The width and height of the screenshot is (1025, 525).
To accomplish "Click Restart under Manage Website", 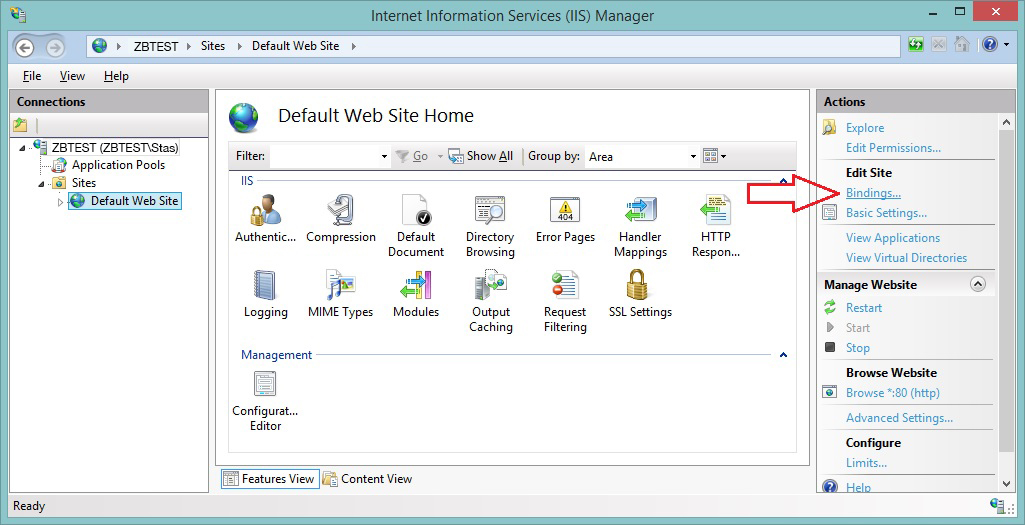I will click(864, 308).
